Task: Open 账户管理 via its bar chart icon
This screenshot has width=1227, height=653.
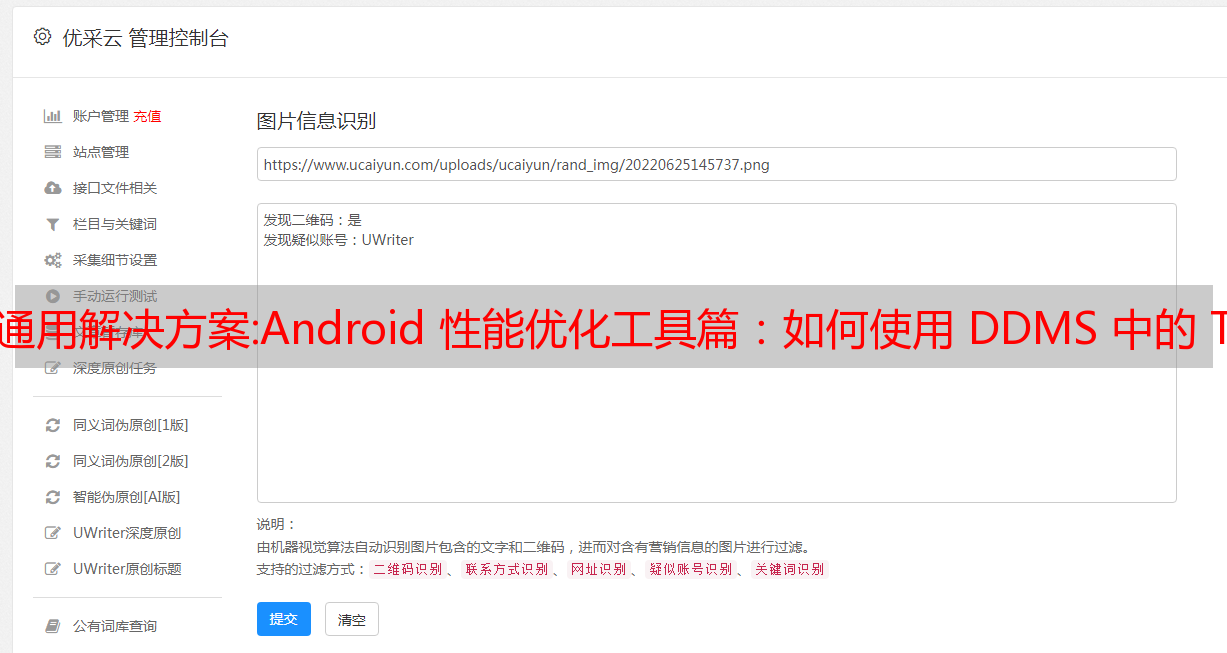Action: tap(53, 116)
